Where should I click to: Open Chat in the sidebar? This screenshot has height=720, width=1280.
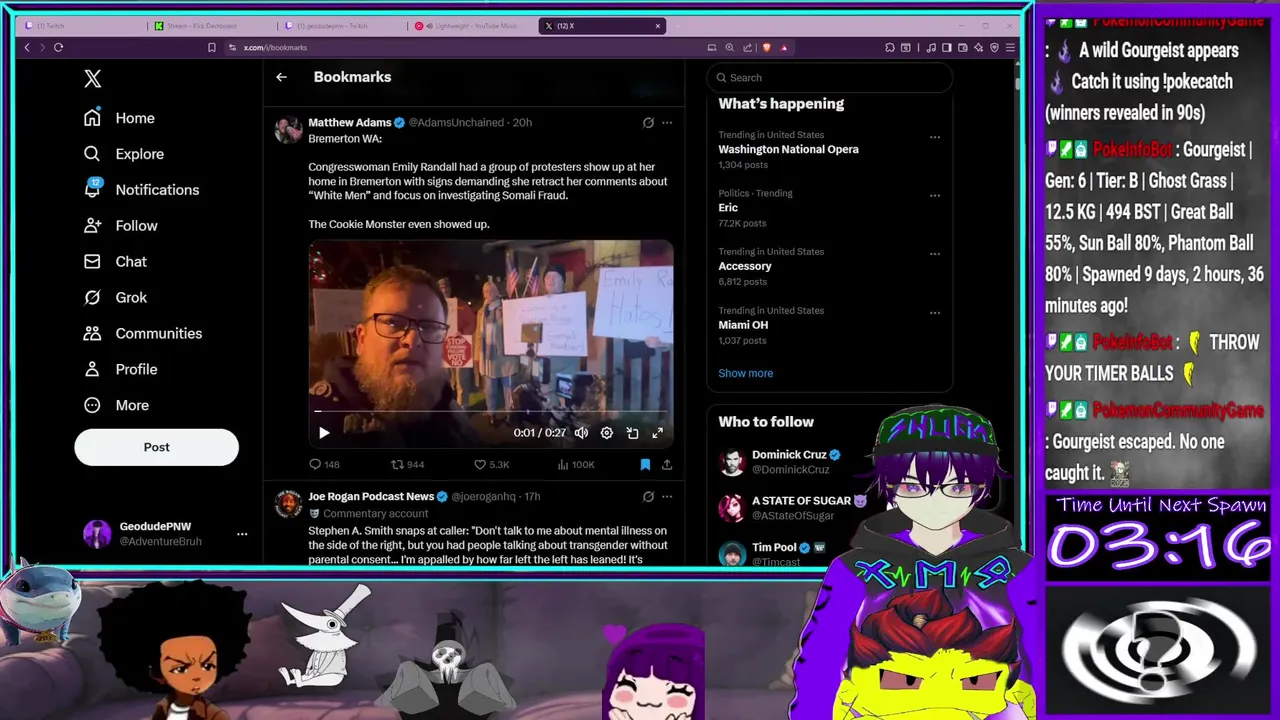click(115, 262)
